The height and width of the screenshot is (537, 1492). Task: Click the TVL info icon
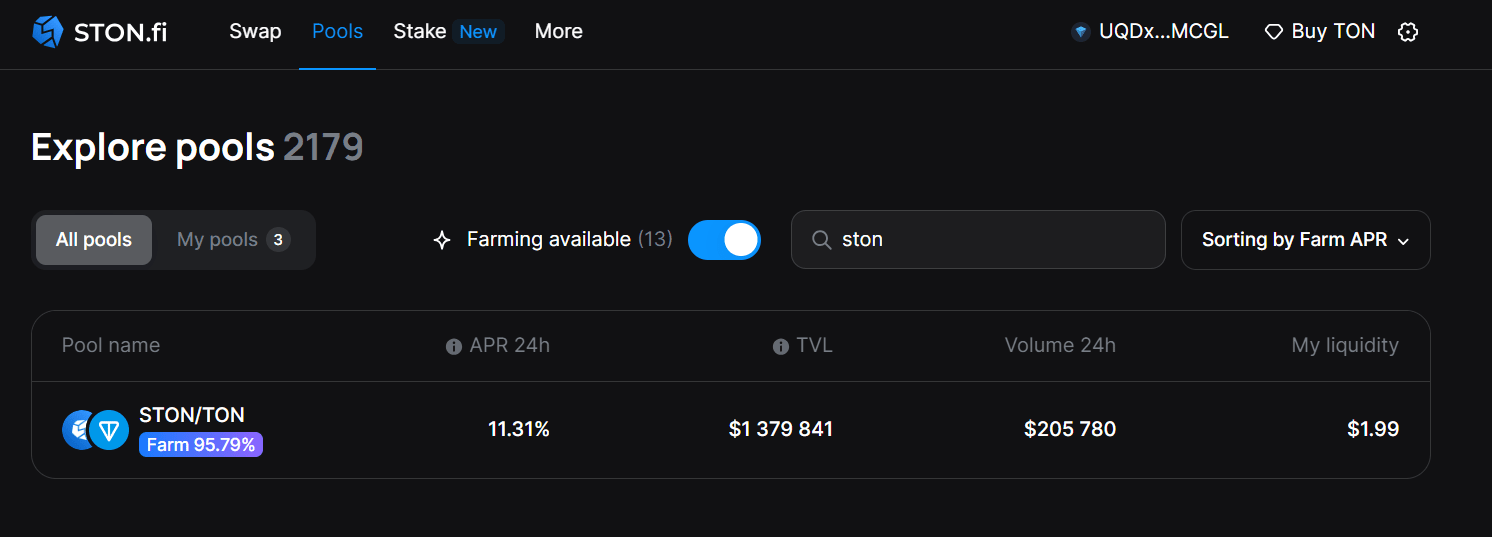tap(781, 346)
